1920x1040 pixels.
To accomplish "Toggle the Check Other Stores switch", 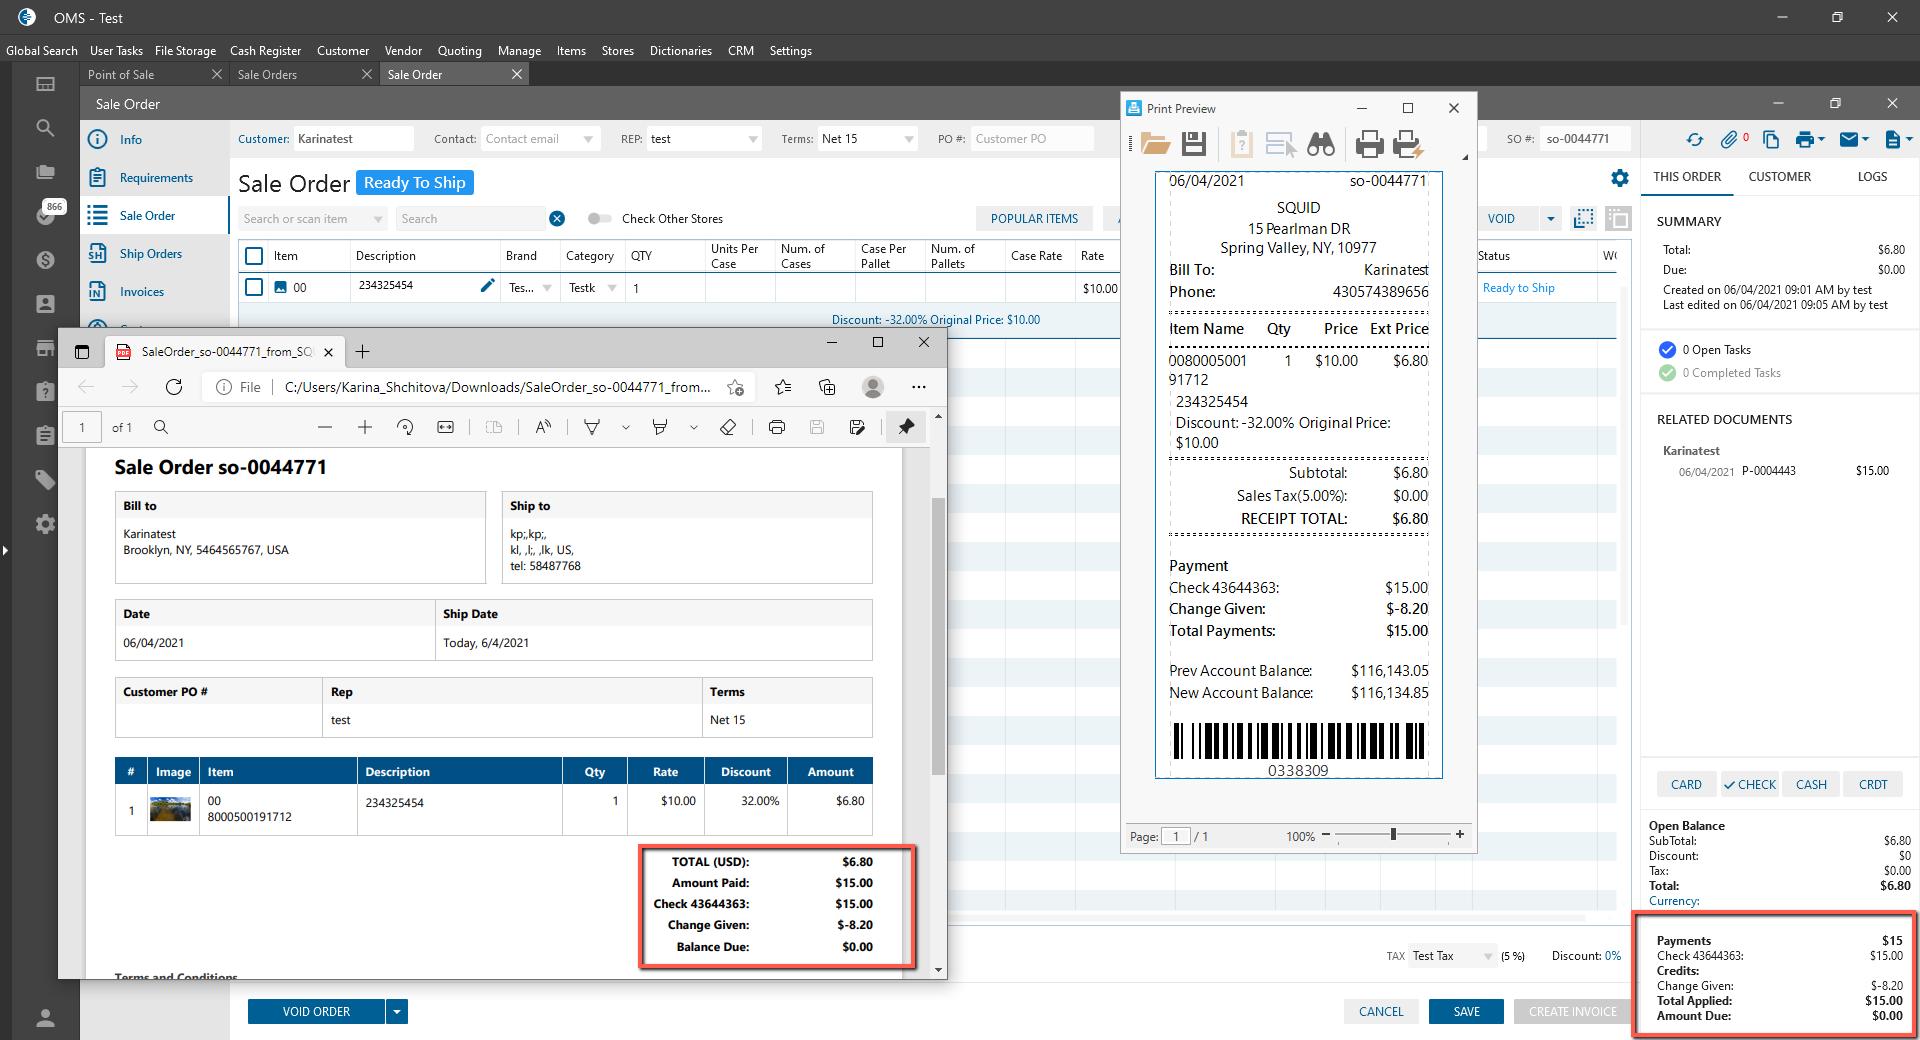I will tap(599, 219).
